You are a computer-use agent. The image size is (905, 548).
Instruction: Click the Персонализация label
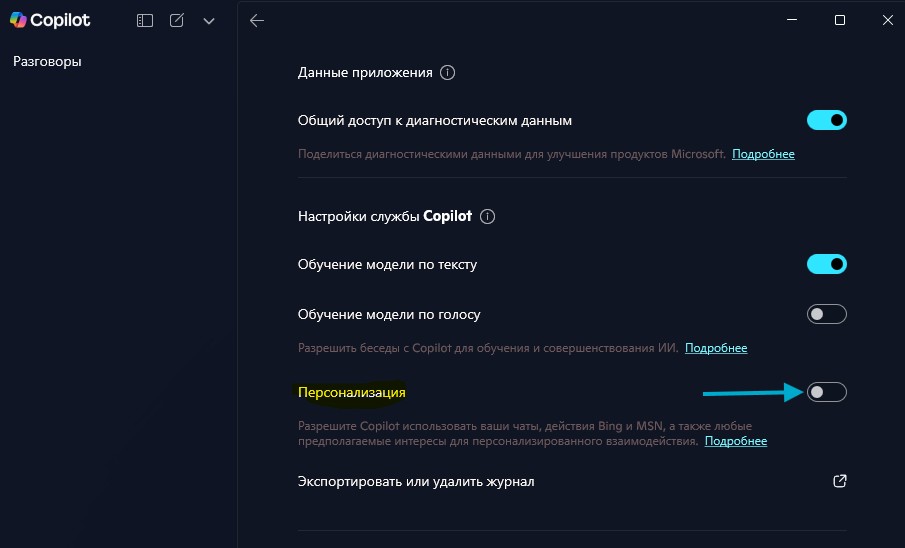click(x=351, y=393)
